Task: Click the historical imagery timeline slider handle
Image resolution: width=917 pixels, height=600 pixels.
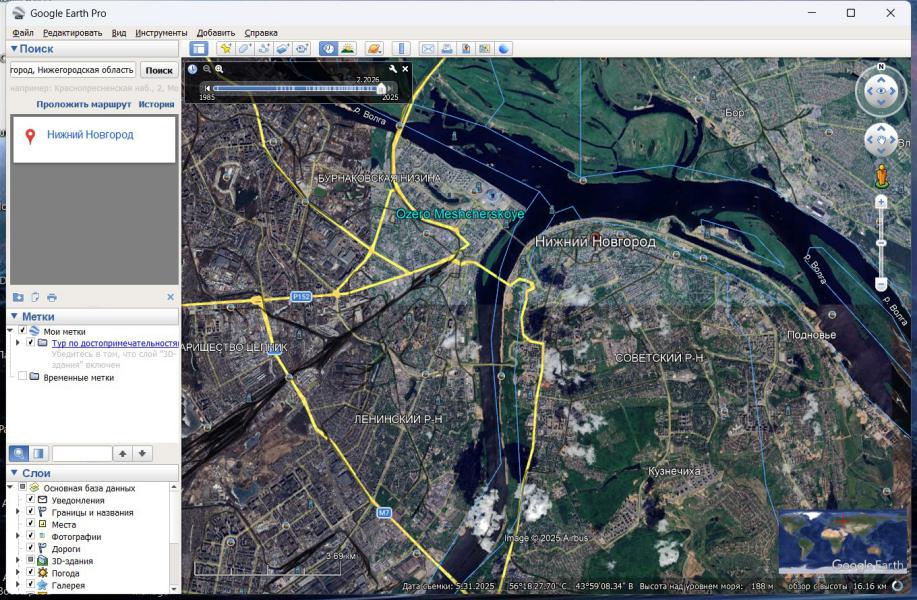Action: coord(381,88)
